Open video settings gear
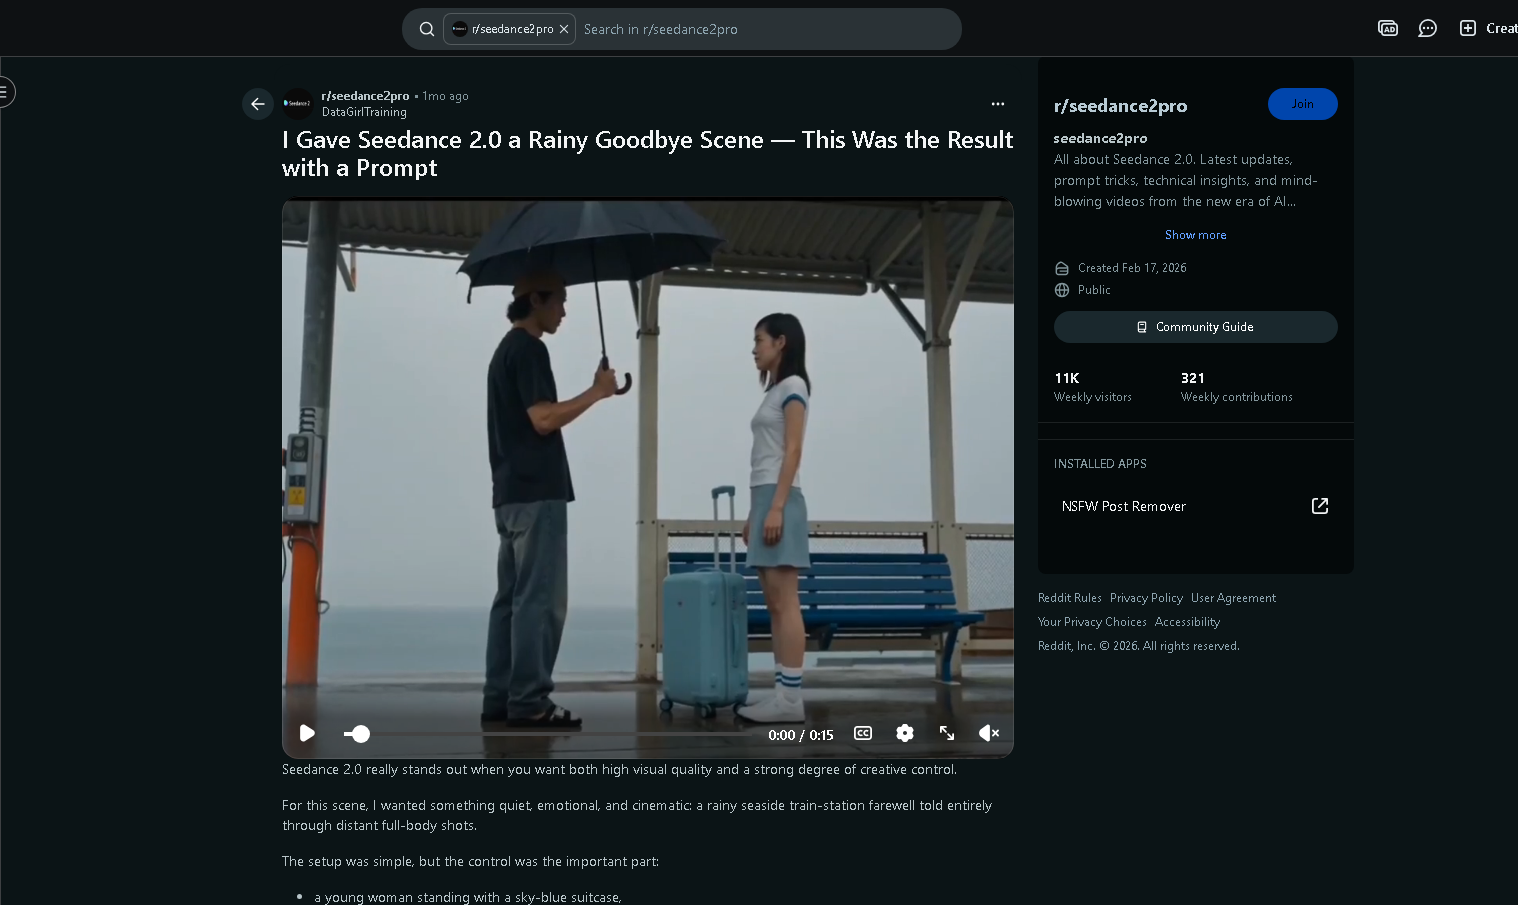1518x905 pixels. click(x=905, y=733)
